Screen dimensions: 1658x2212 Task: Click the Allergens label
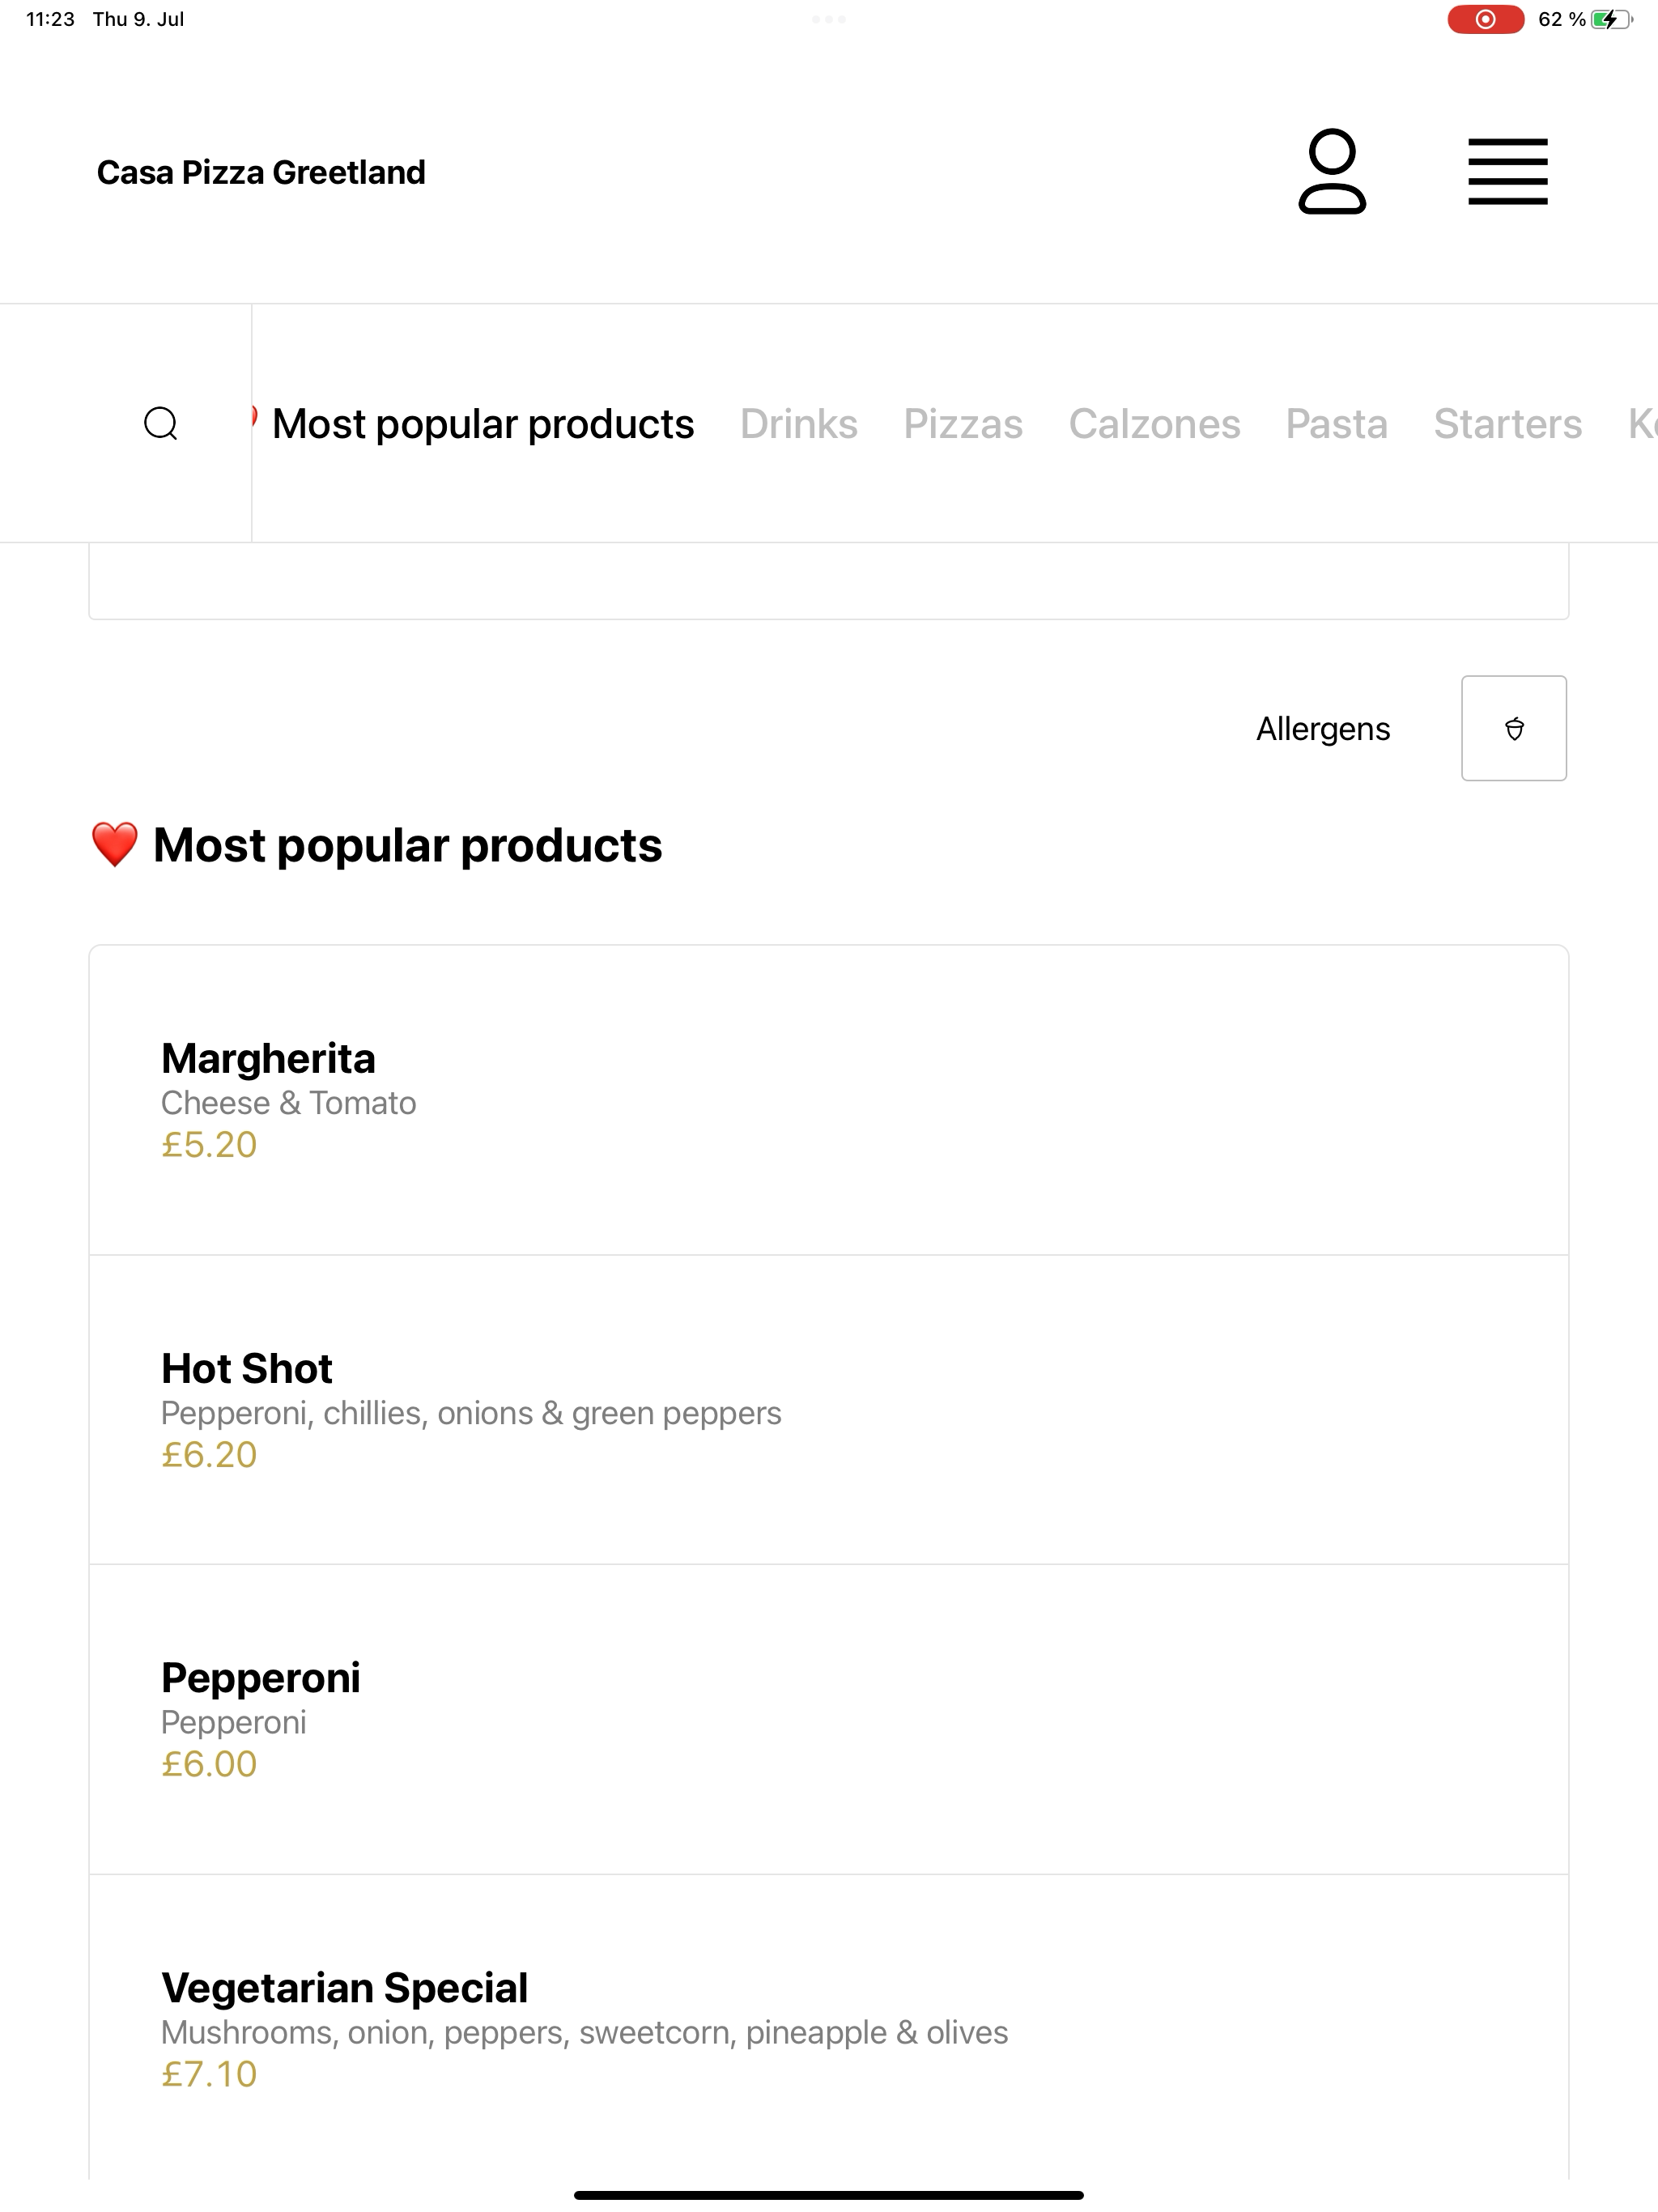(1322, 729)
